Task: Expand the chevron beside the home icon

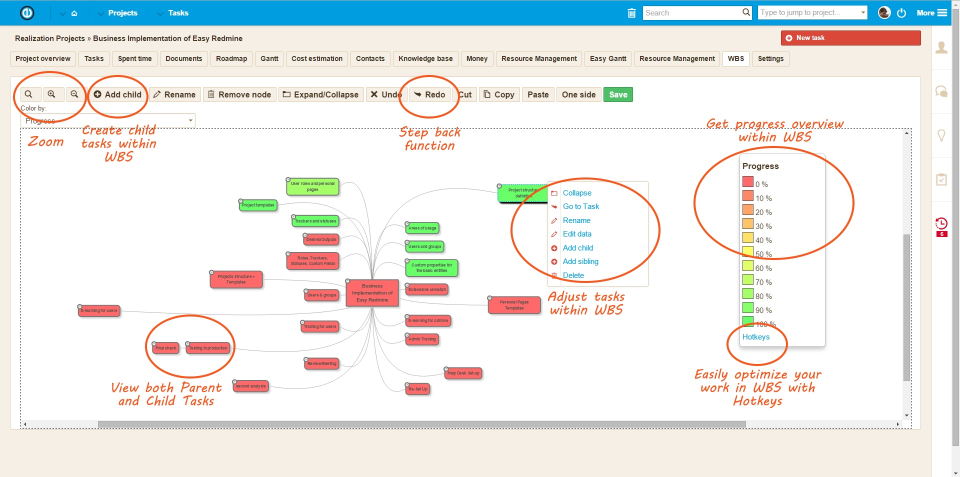Action: [62, 13]
